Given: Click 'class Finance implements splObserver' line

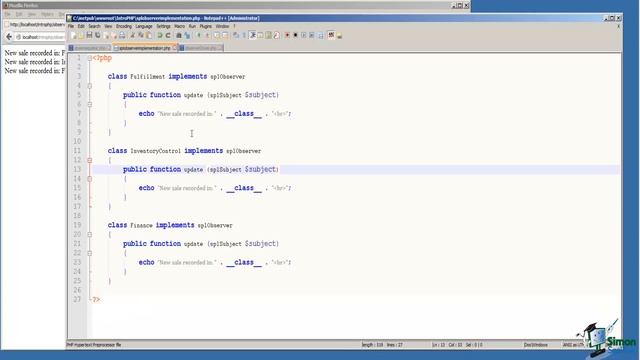Looking at the screenshot, I should 170,225.
